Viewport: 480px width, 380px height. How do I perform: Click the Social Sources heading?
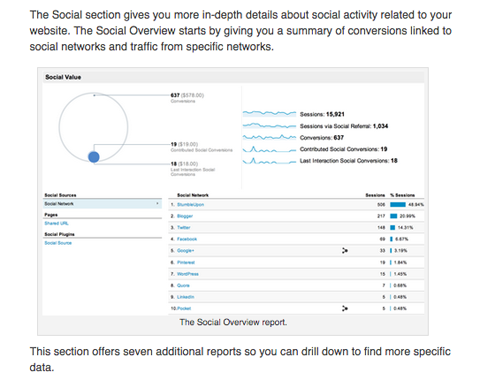point(60,195)
